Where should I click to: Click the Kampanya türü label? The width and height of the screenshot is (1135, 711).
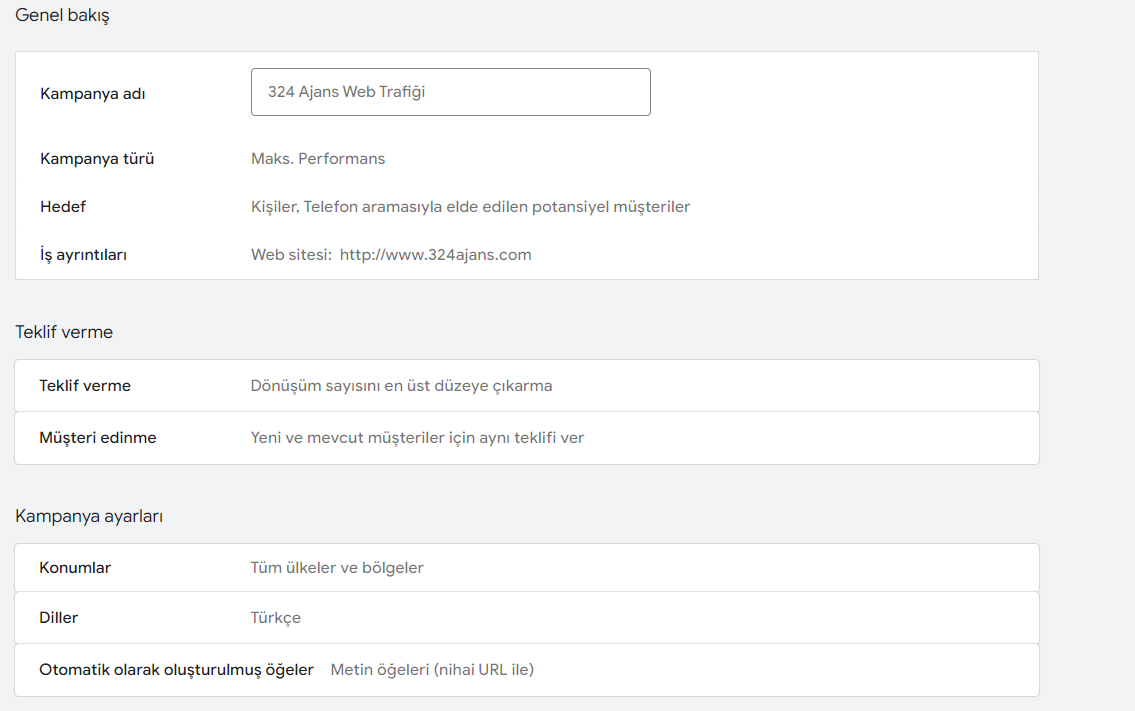point(97,159)
